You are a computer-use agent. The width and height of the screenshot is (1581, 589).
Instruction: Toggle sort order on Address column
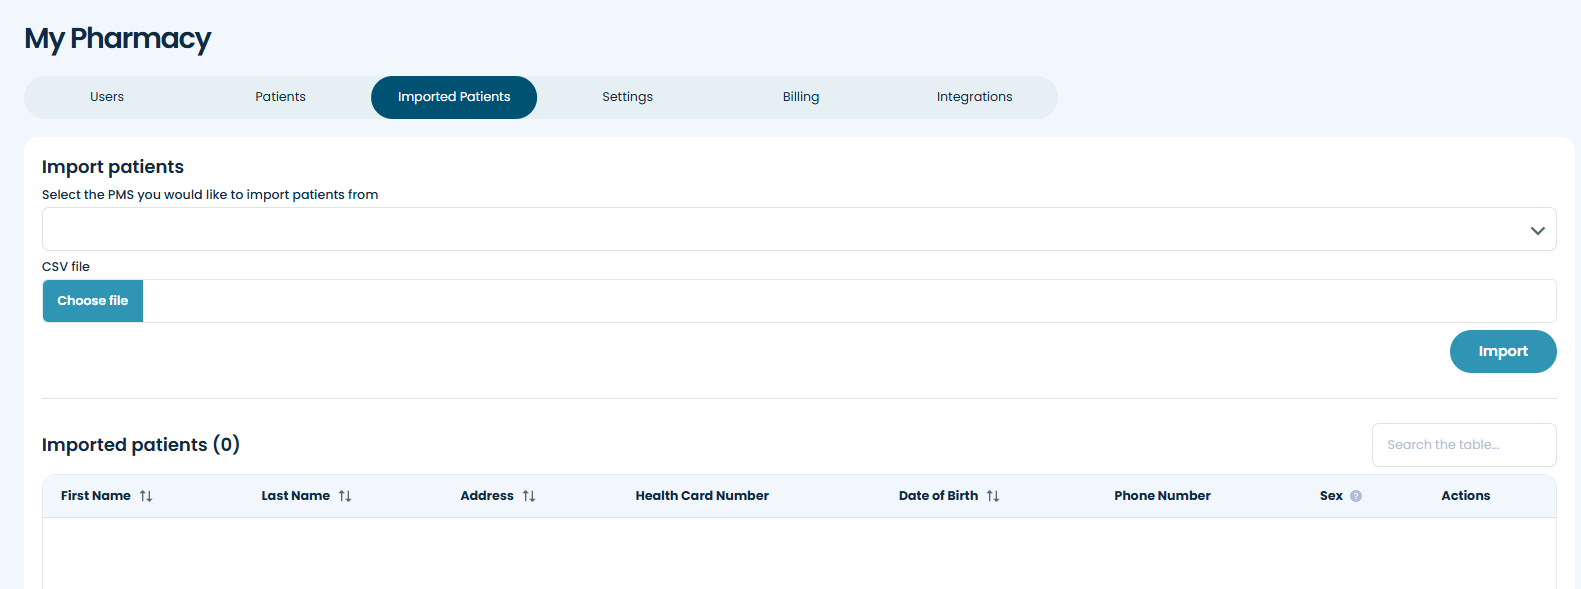point(529,496)
